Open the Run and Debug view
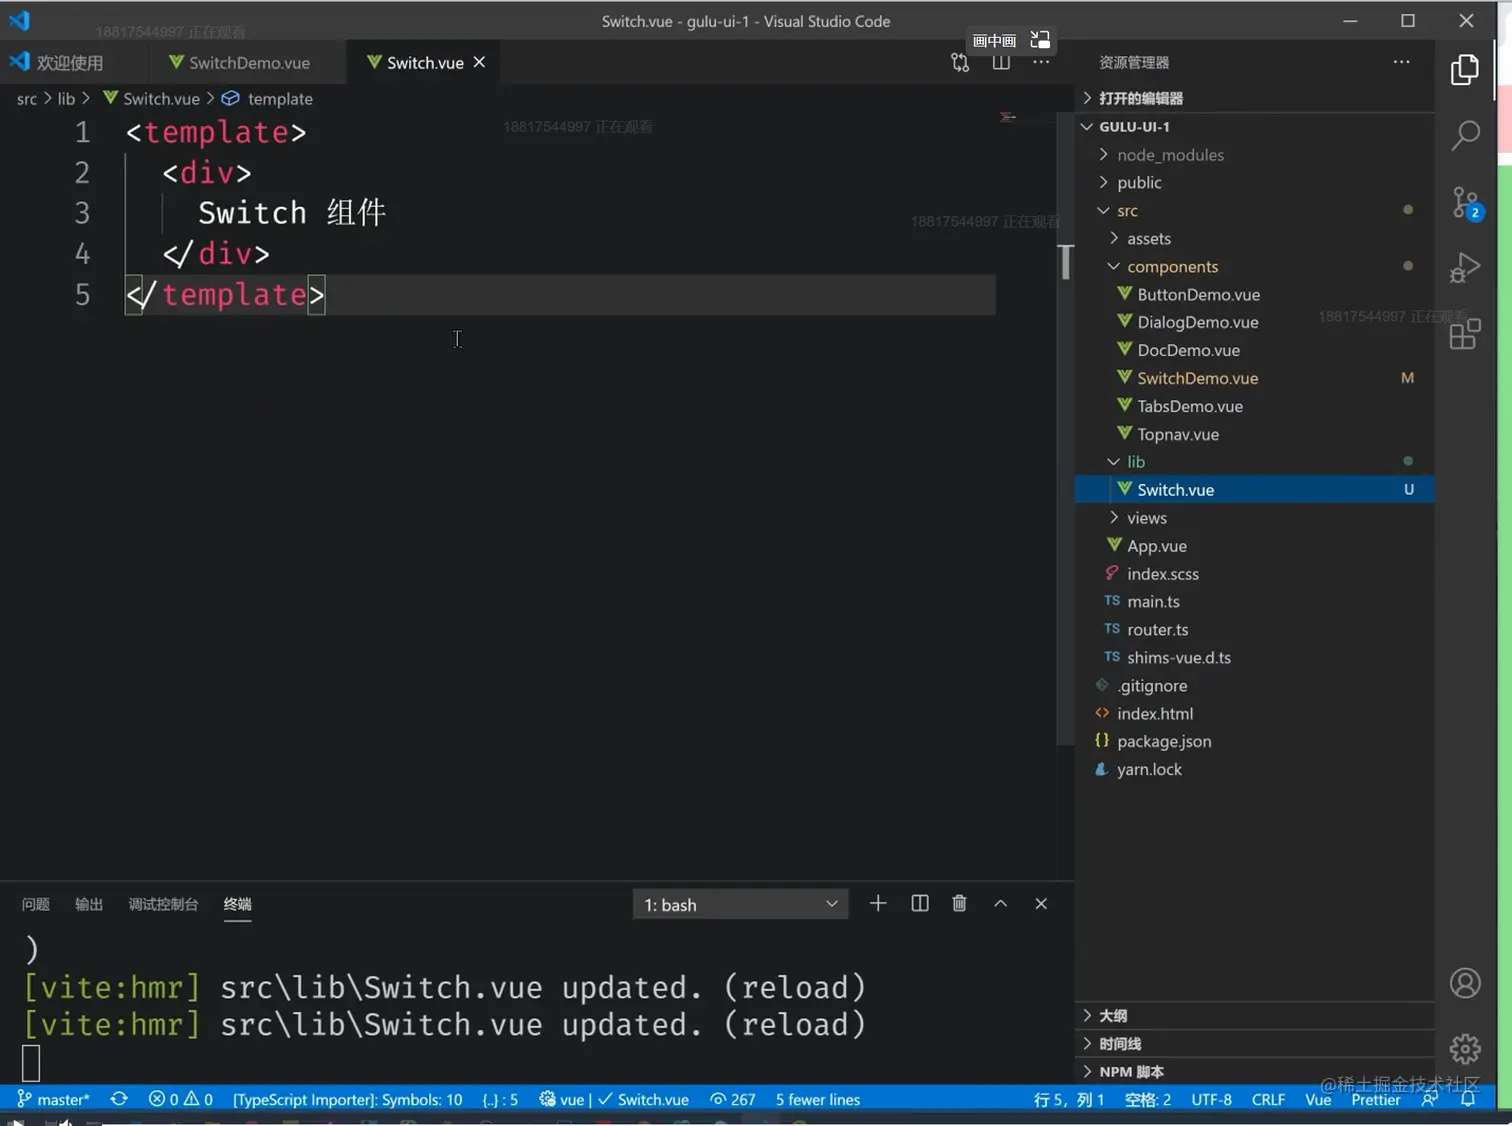Viewport: 1512px width, 1126px height. (1465, 268)
